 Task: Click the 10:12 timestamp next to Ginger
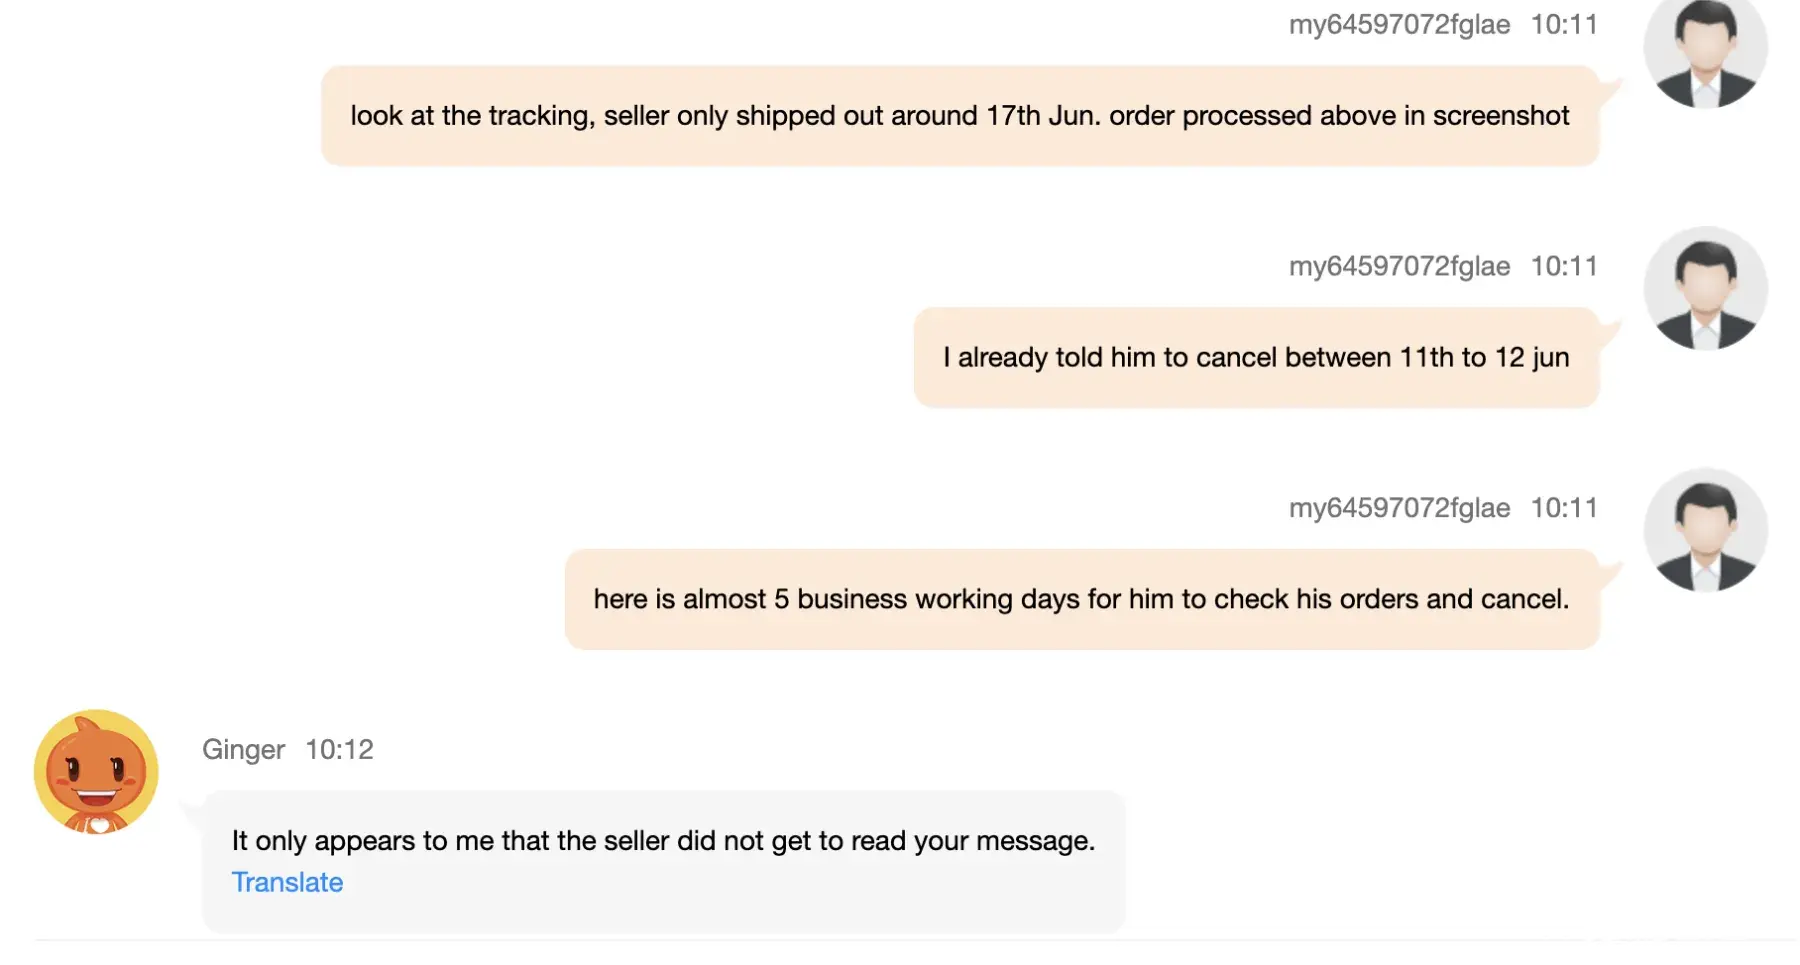click(x=339, y=750)
